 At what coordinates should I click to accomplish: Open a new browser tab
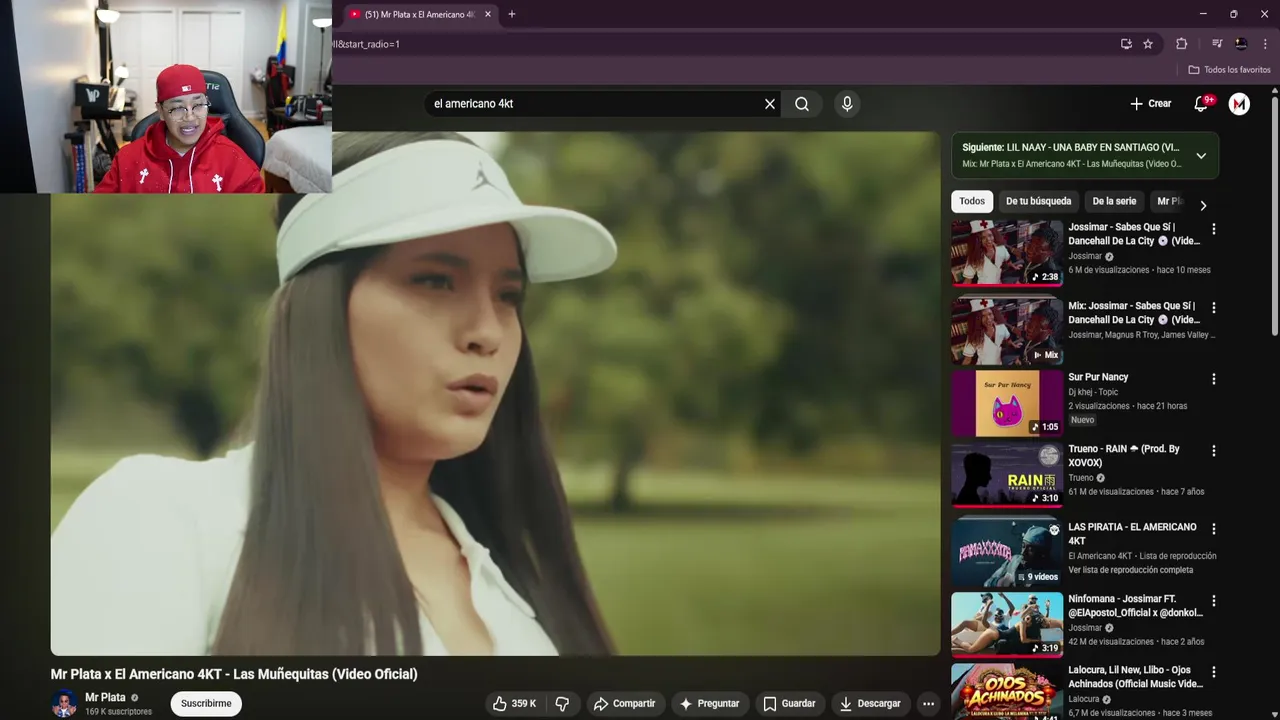click(512, 14)
